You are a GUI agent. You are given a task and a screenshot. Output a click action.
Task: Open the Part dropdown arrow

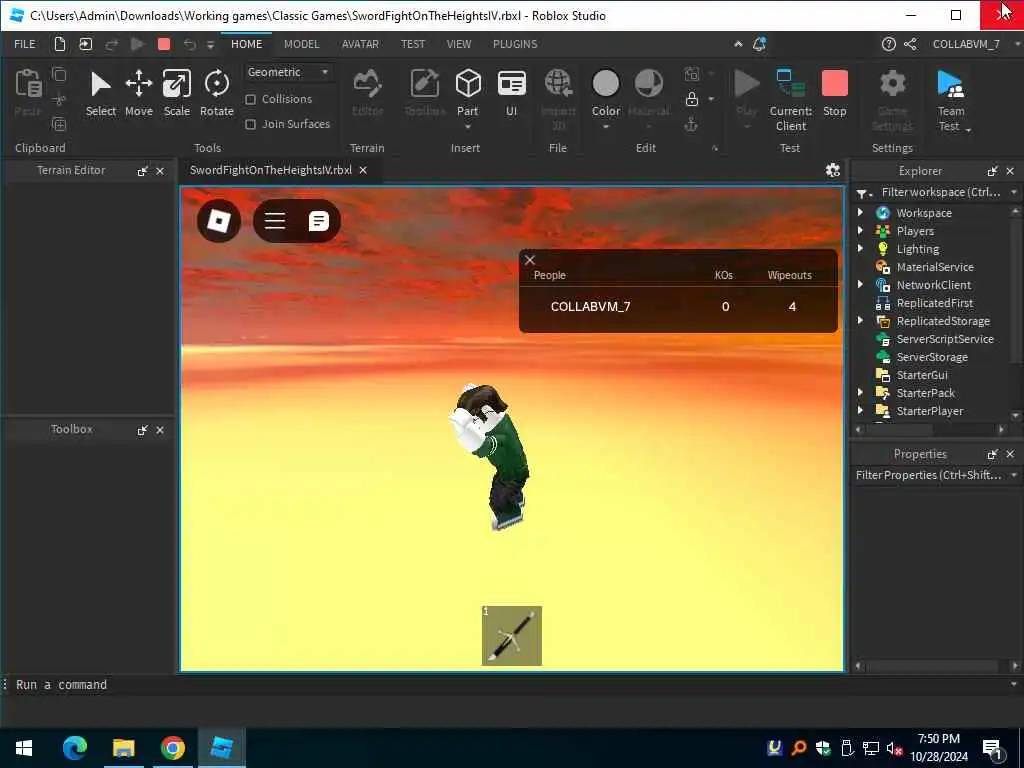468,126
